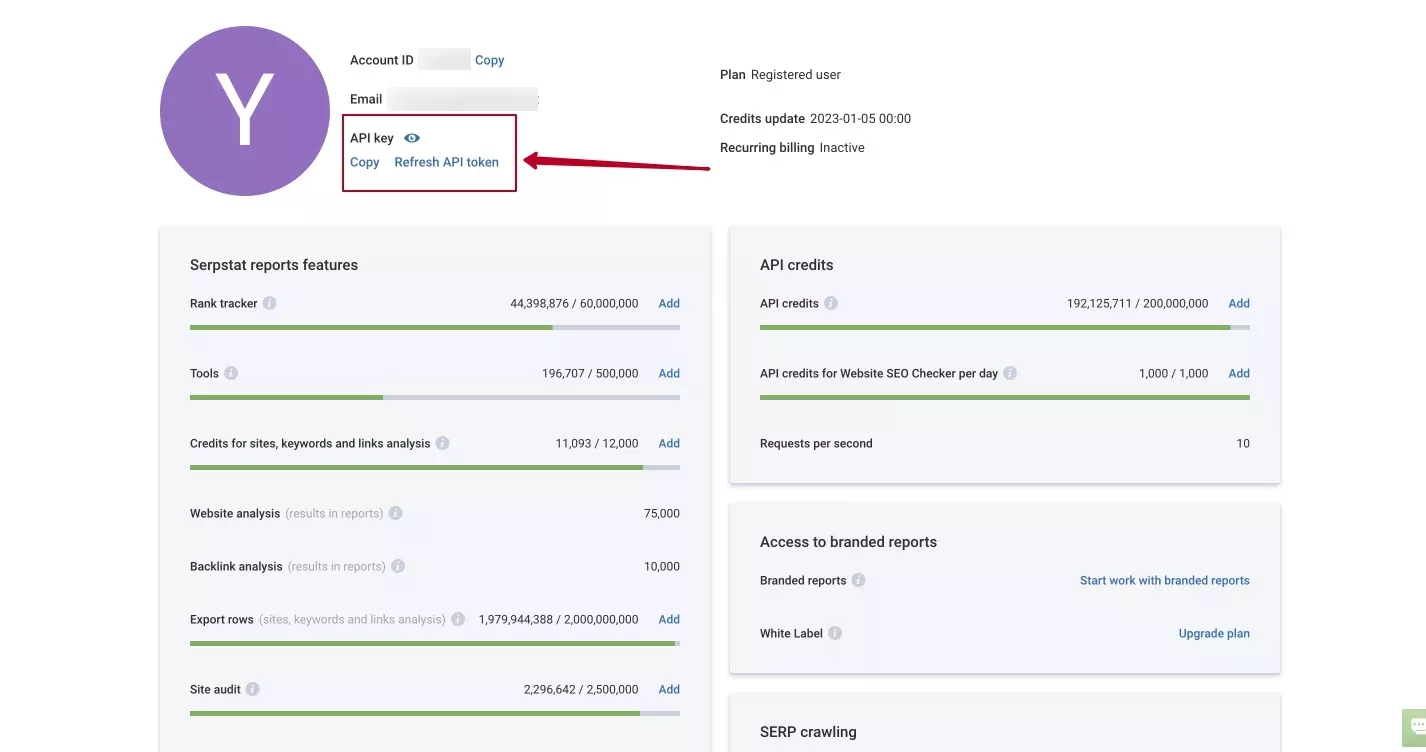The width and height of the screenshot is (1426, 752).
Task: Add more Rank tracker credits
Action: coord(669,303)
